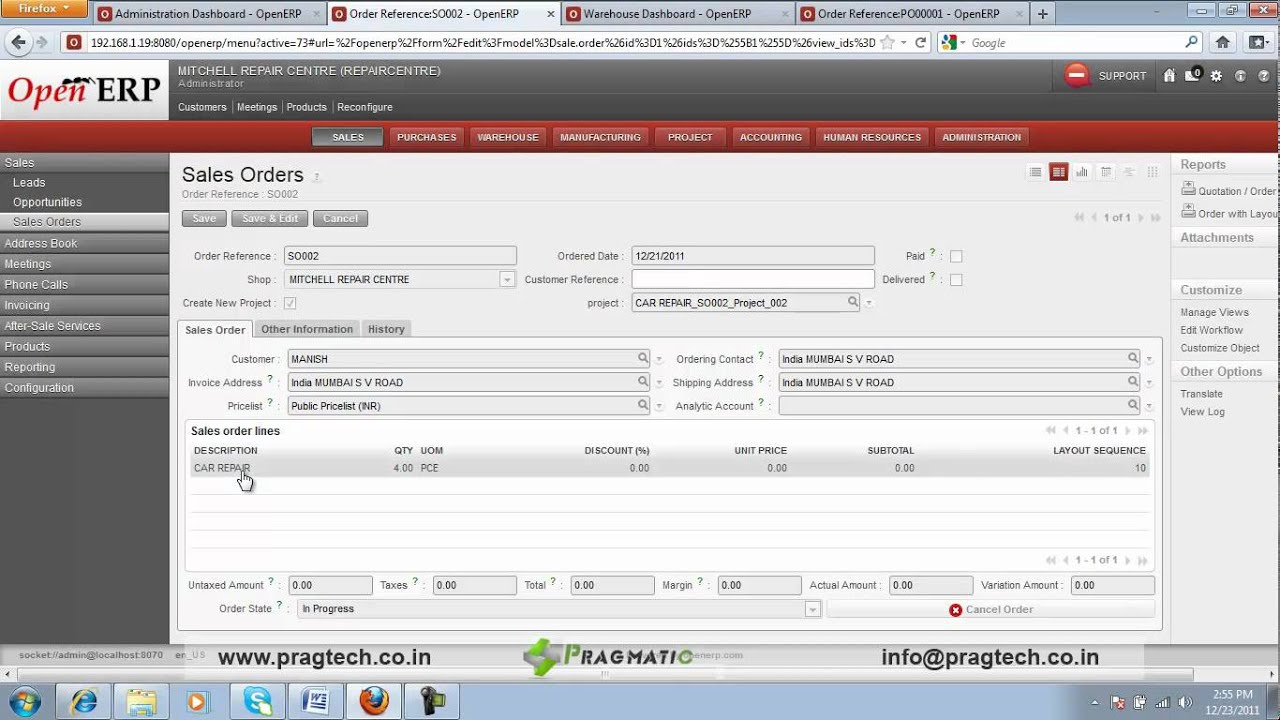Click the Save & Edit button
1280x720 pixels.
[270, 218]
